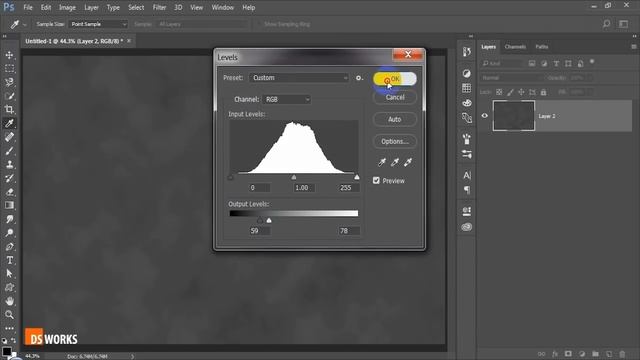Pick the black point eyedropper in Levels
Screen dimensions: 640x360
point(382,162)
